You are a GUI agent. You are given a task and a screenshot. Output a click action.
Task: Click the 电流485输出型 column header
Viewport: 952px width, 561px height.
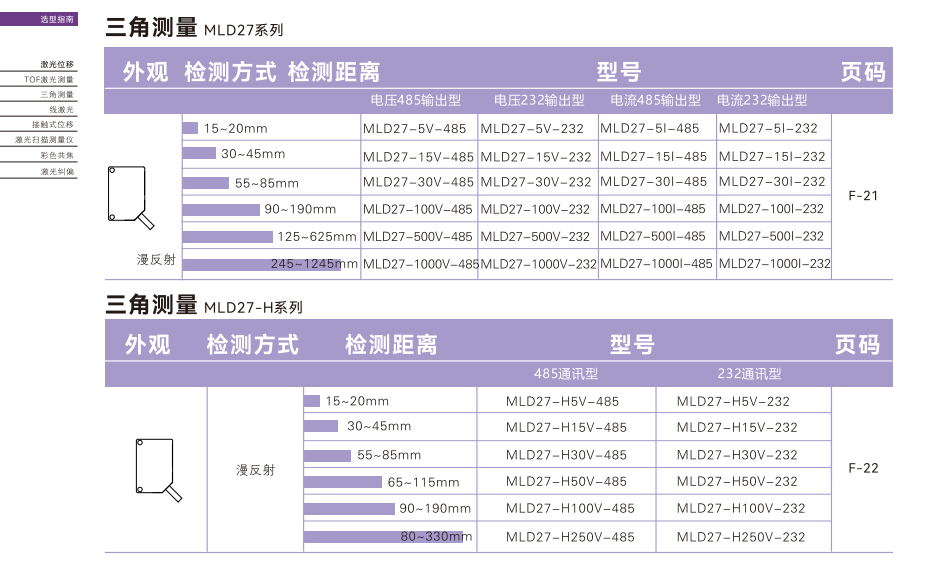pos(655,101)
